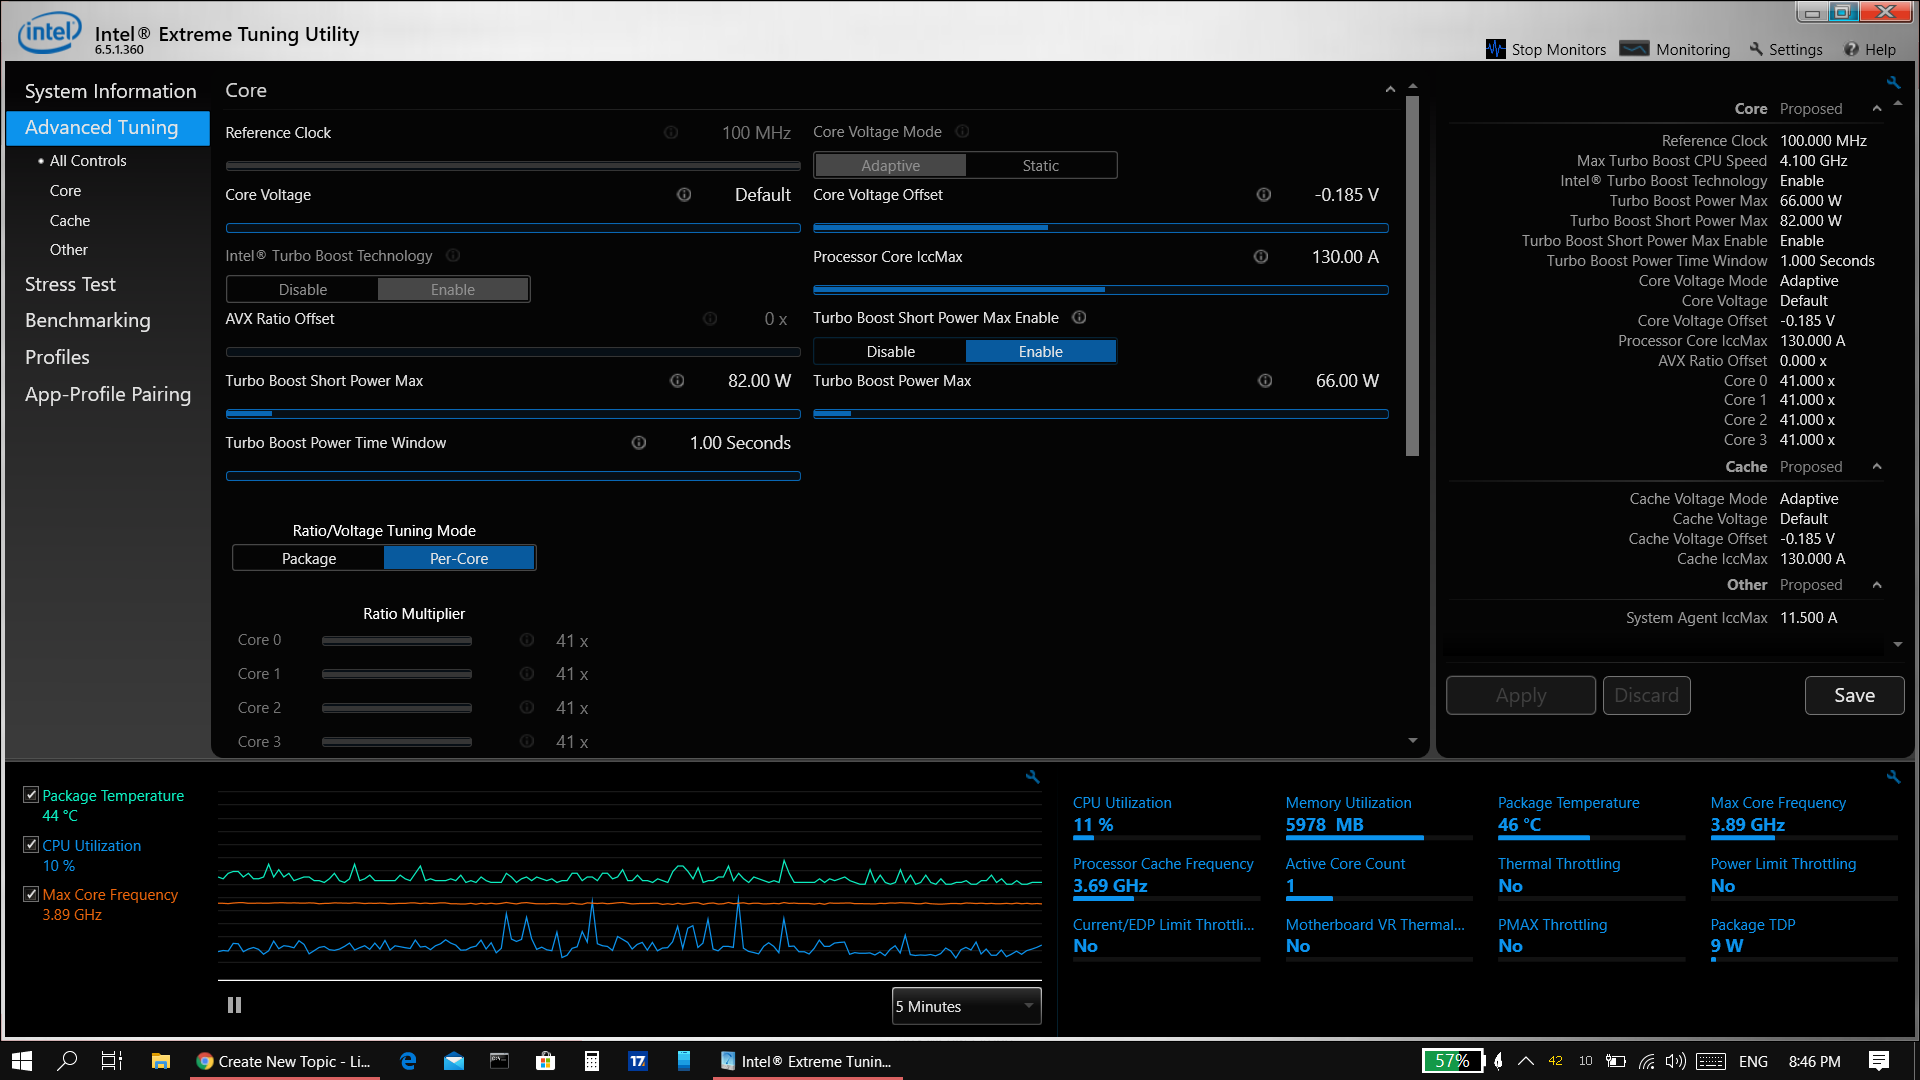Disable Intel Turbo Boost Technology
This screenshot has width=1920, height=1080.
coord(303,290)
